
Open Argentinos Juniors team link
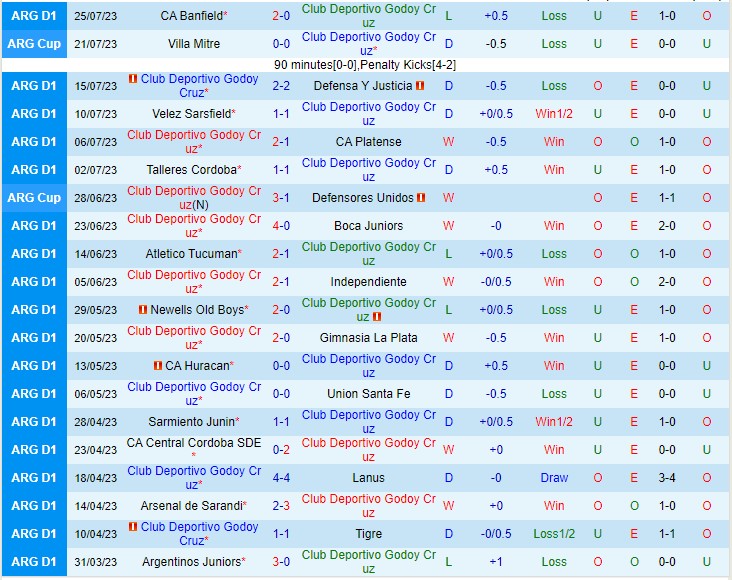[x=191, y=562]
